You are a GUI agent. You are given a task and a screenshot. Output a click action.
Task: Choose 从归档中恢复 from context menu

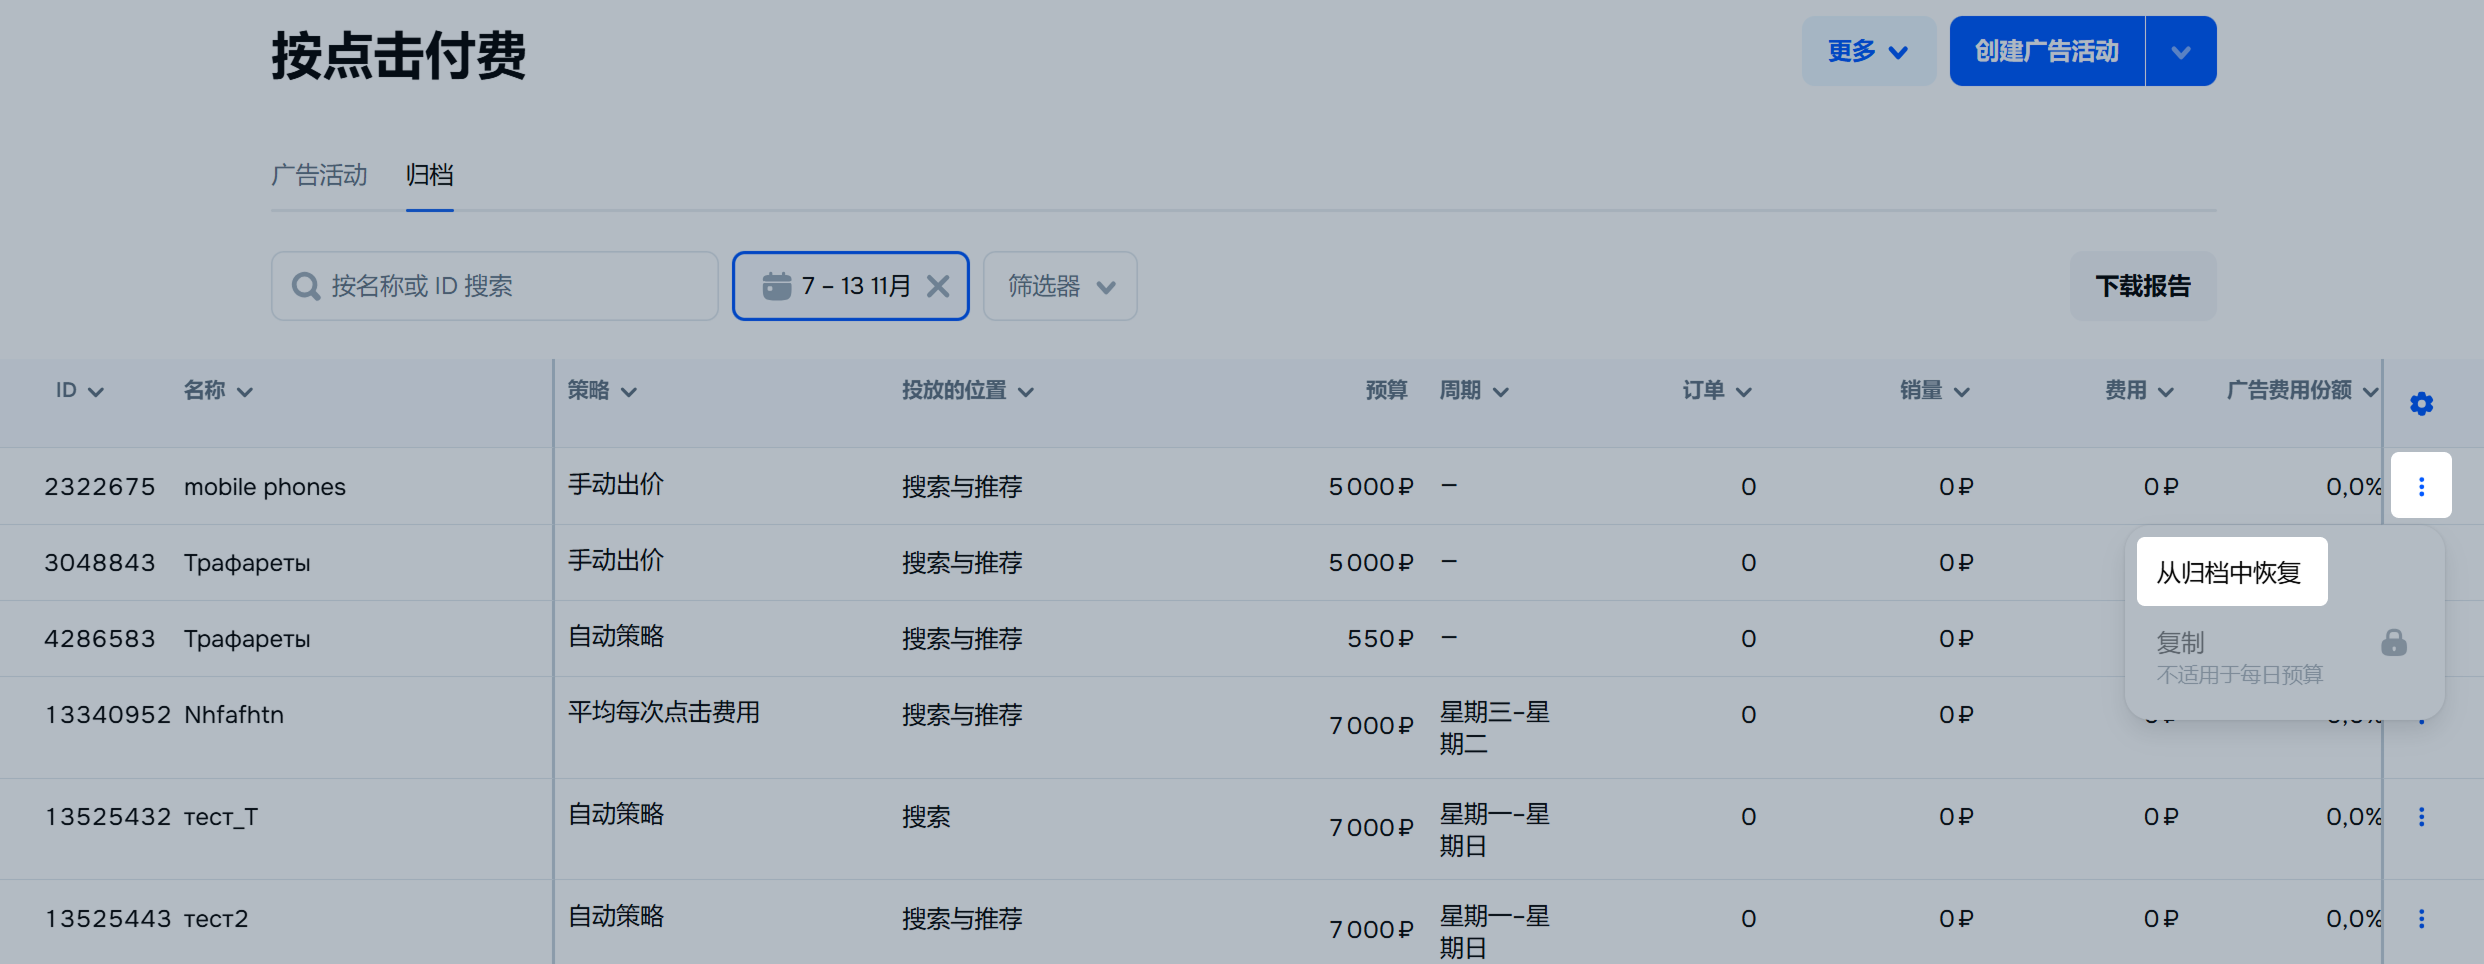point(2231,573)
